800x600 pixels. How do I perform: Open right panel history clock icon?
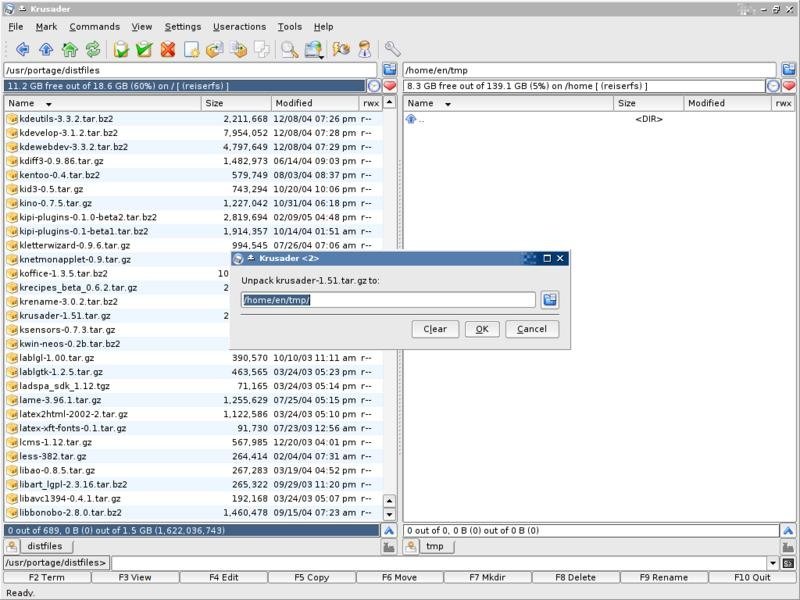773,86
